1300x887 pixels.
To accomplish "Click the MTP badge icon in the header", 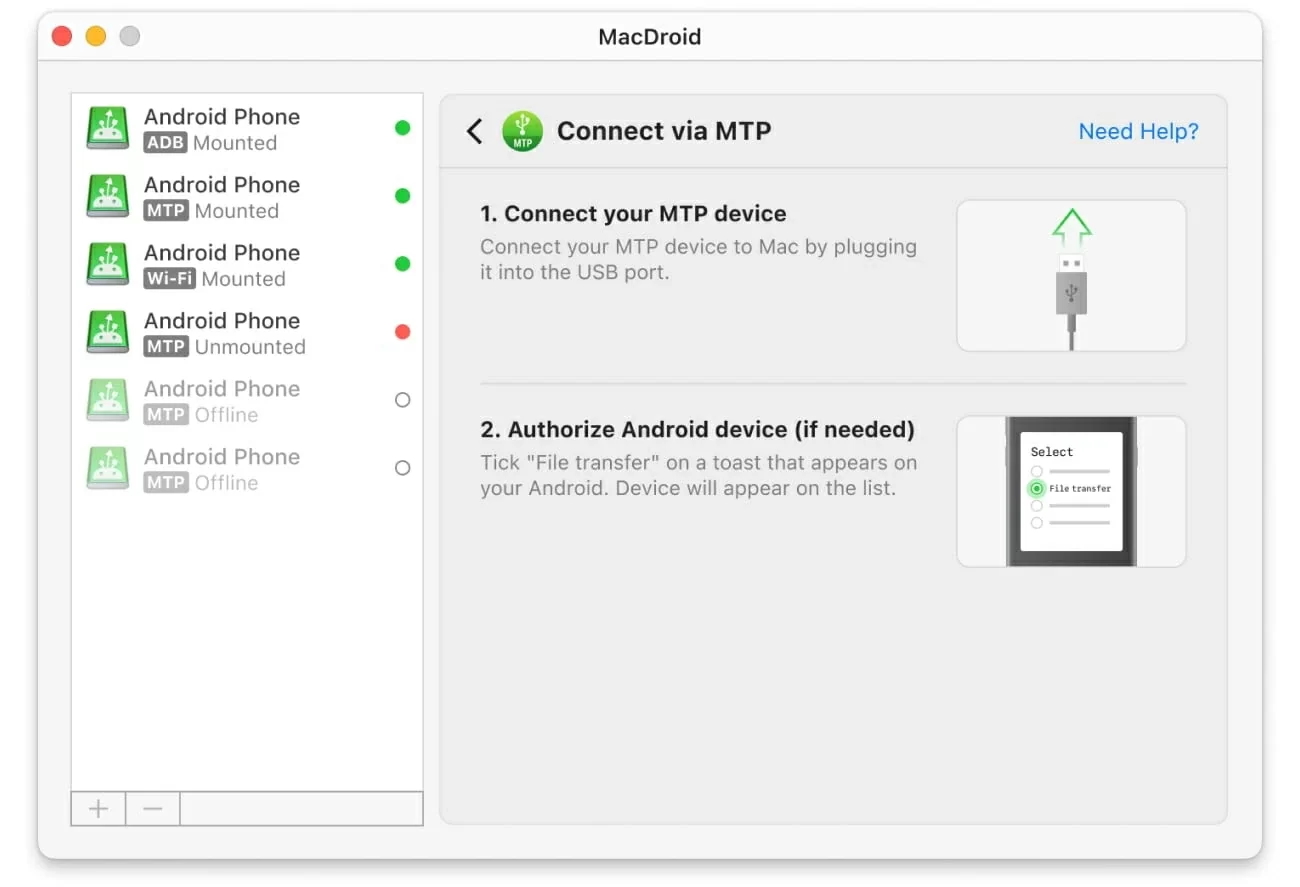I will coord(522,131).
